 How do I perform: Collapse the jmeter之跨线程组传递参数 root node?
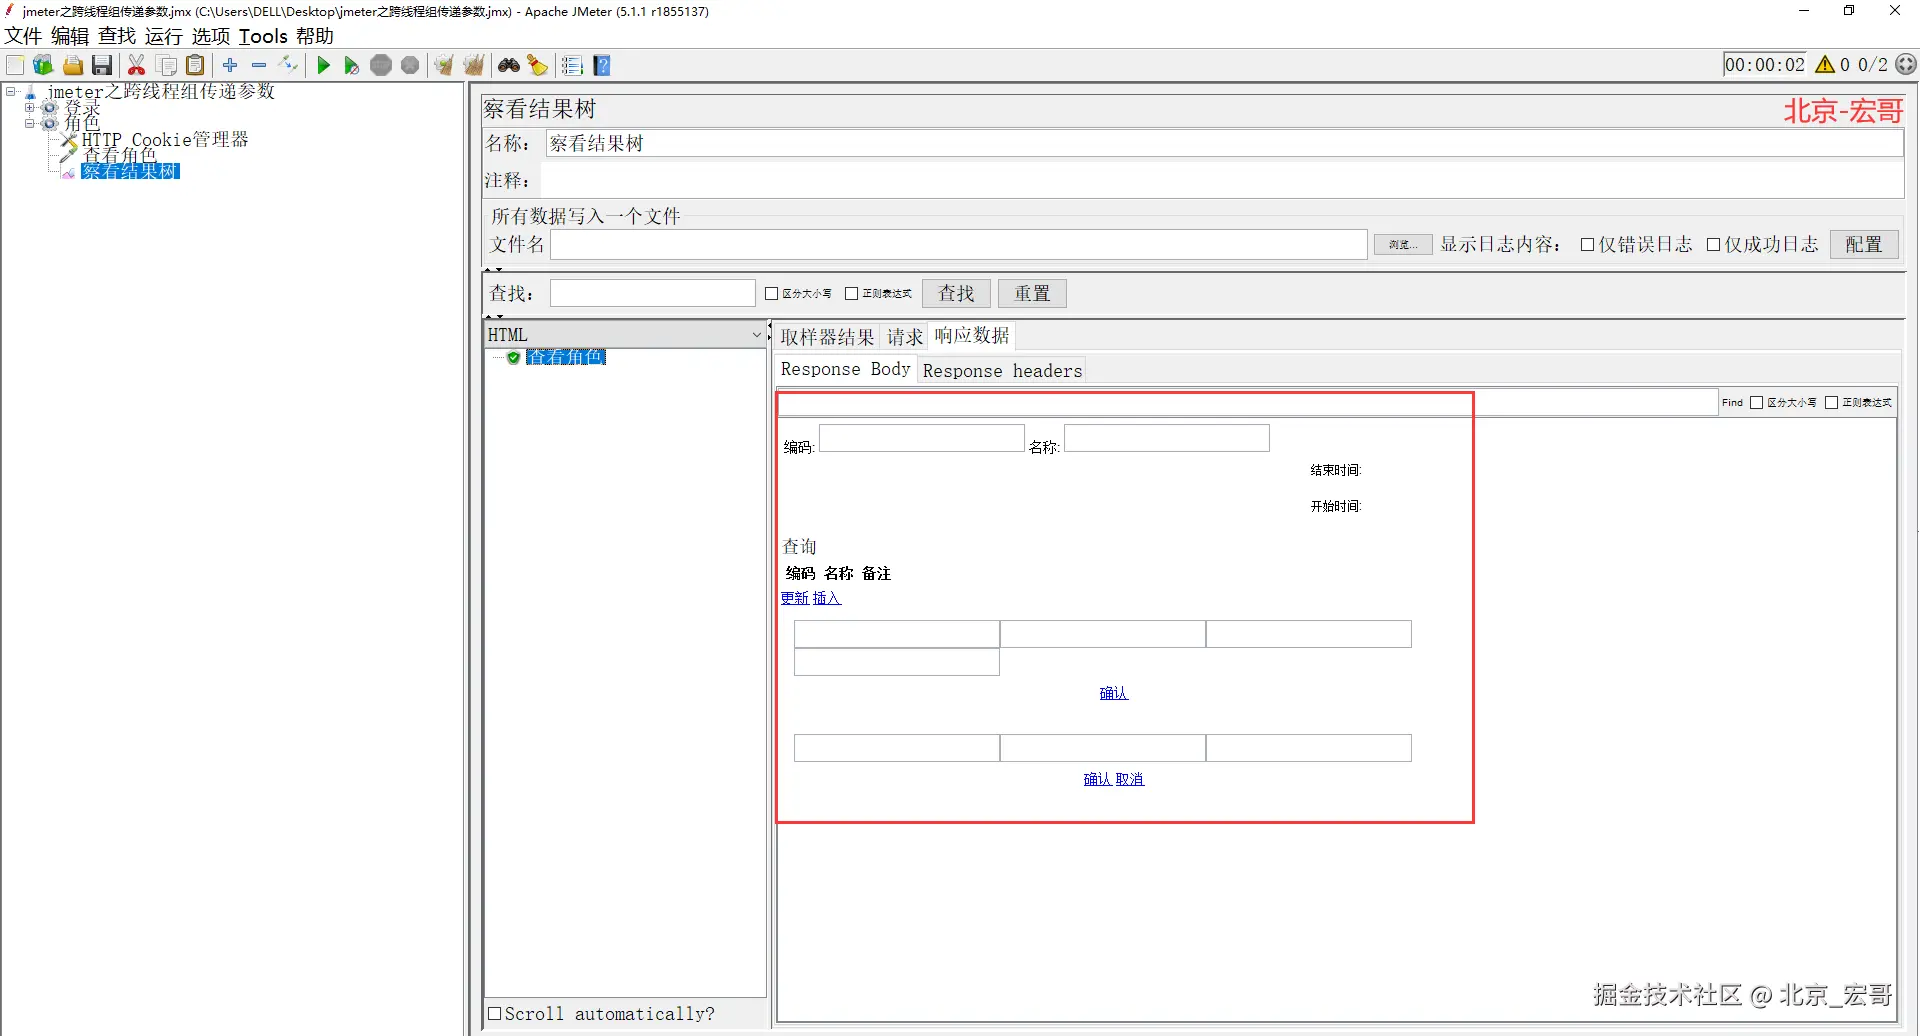click(11, 92)
